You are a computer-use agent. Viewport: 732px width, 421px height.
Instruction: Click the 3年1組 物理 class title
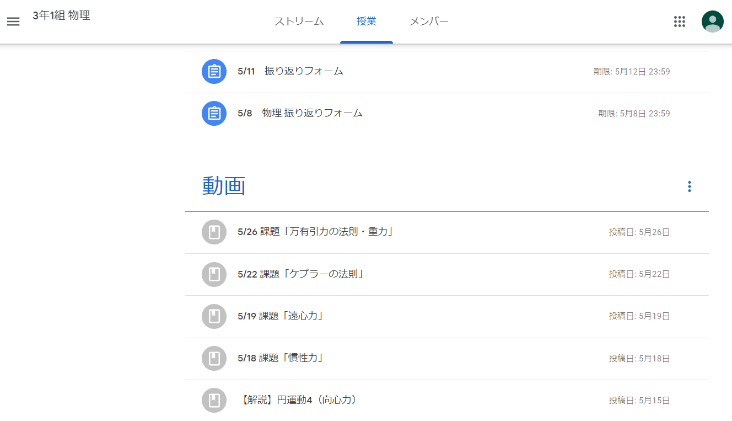click(61, 16)
